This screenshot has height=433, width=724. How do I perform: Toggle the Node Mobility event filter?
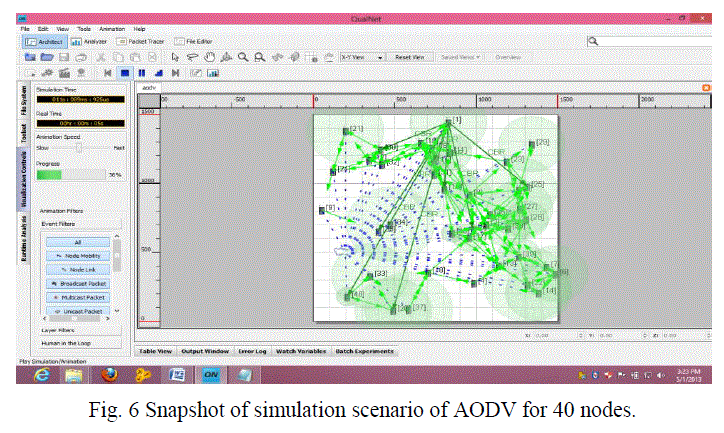78,255
